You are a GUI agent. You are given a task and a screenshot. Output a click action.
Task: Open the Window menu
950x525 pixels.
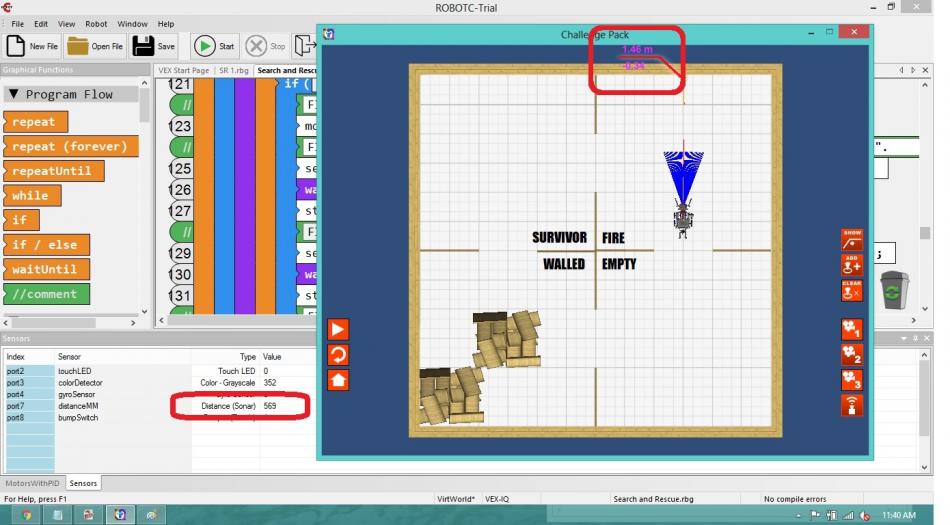tap(132, 24)
